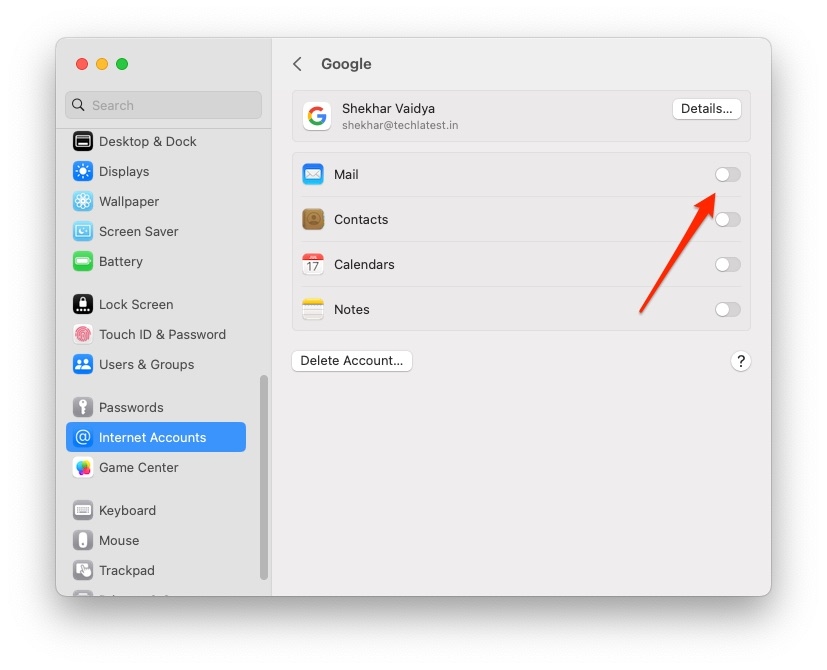Select Internet Accounts label

coord(152,437)
